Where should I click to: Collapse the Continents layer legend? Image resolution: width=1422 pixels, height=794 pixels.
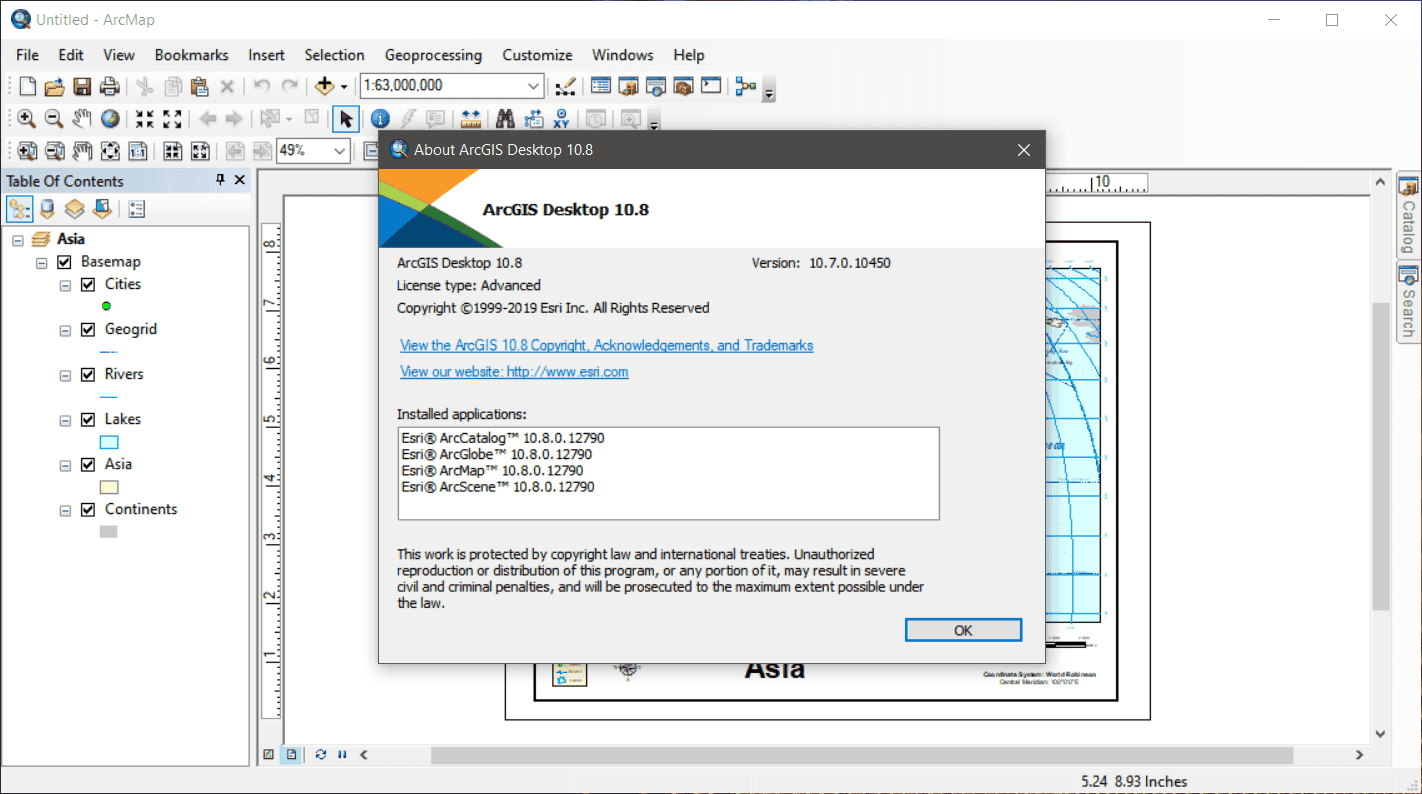tap(65, 511)
